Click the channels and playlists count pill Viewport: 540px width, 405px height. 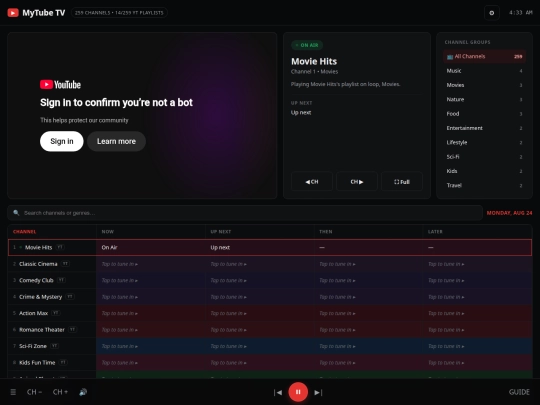pos(119,13)
